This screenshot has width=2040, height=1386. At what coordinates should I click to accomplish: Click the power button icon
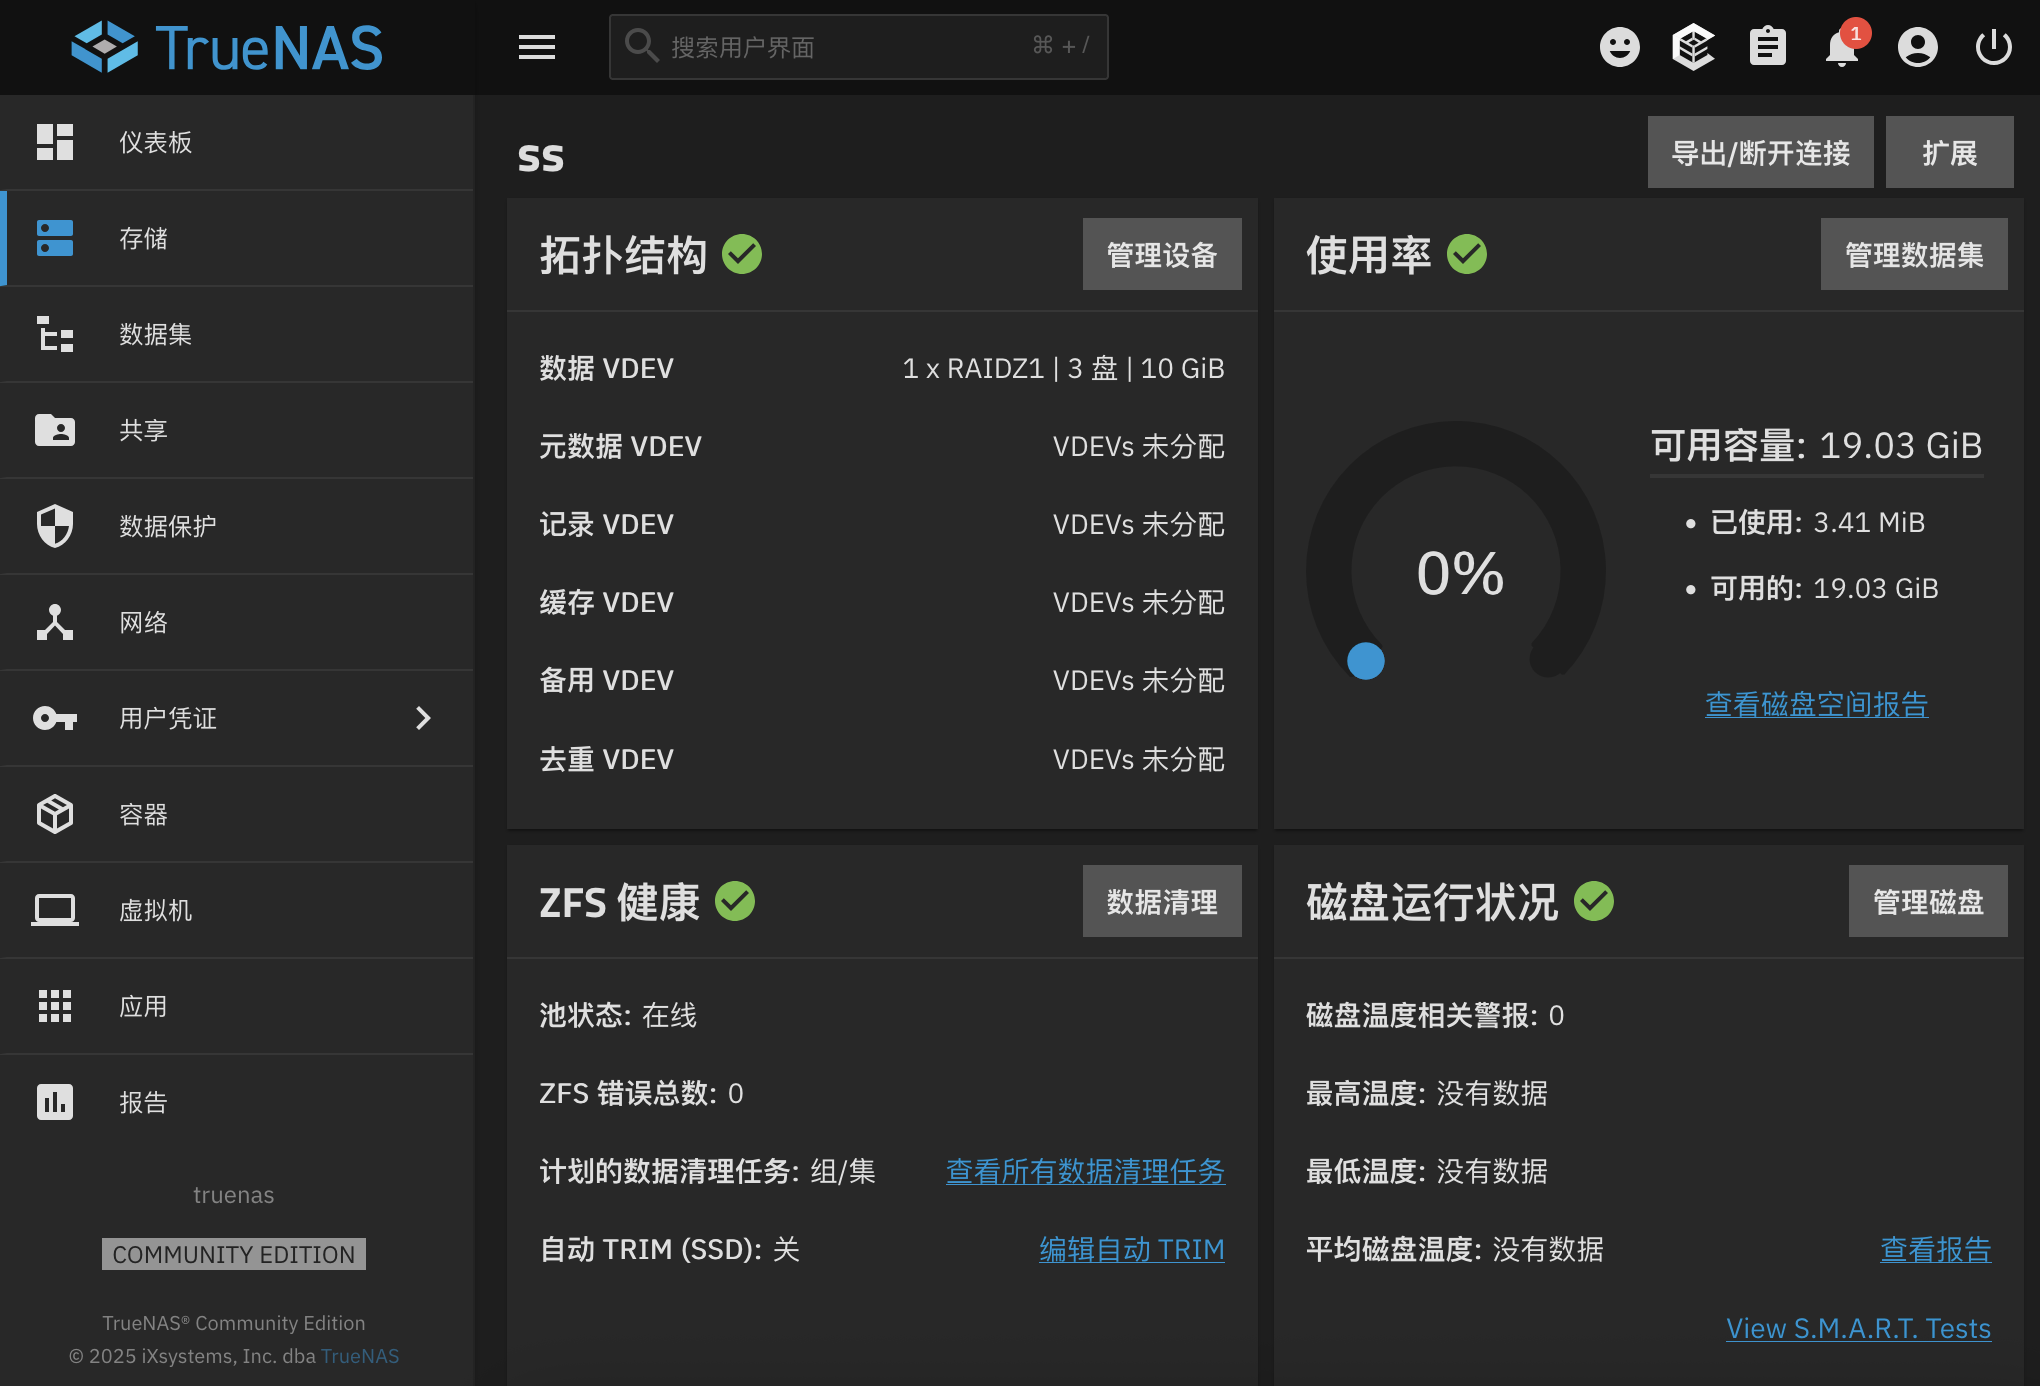click(x=1993, y=47)
